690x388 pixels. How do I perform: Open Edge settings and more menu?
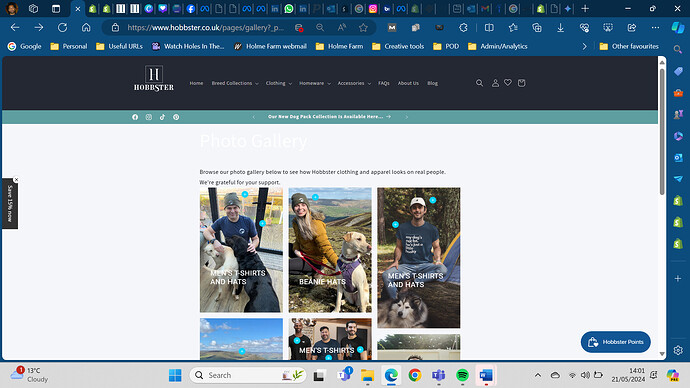coord(656,27)
